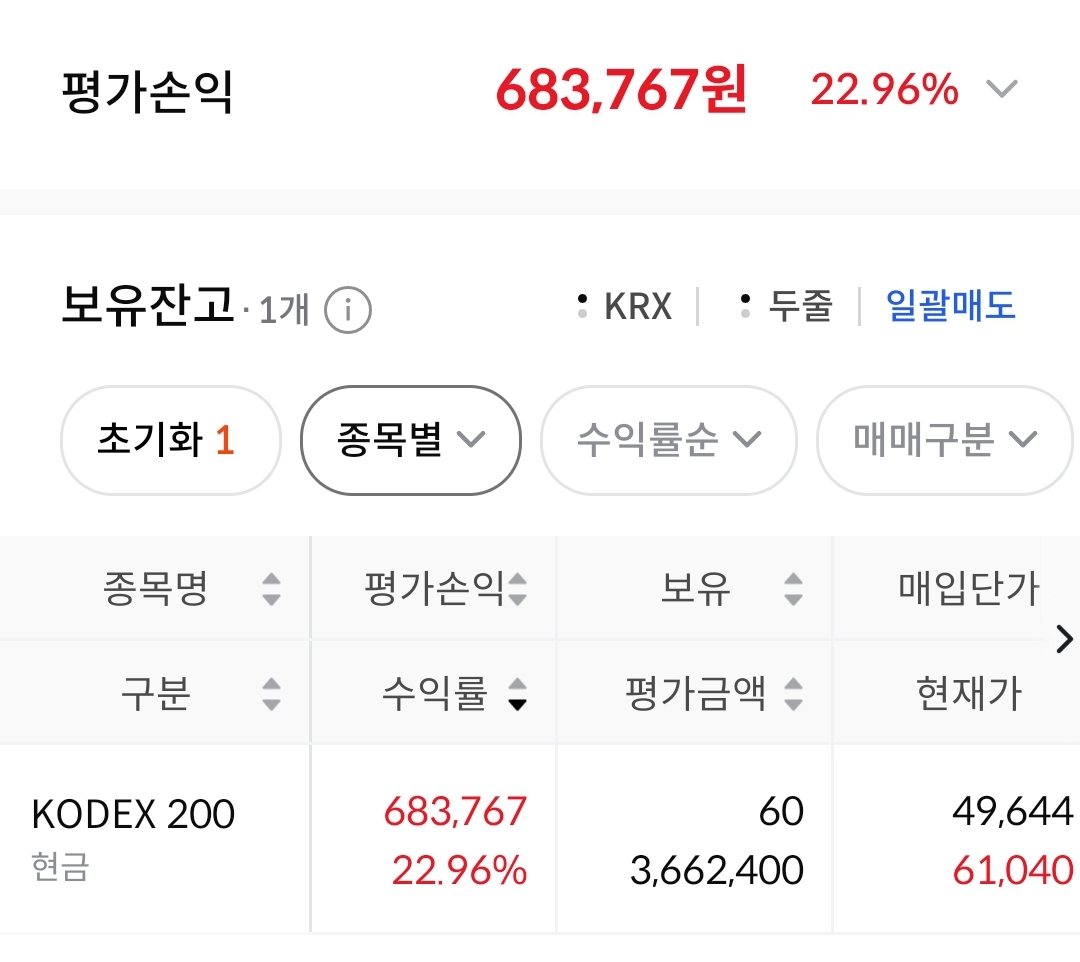
Task: Tap the 일괄매도 link
Action: point(951,306)
